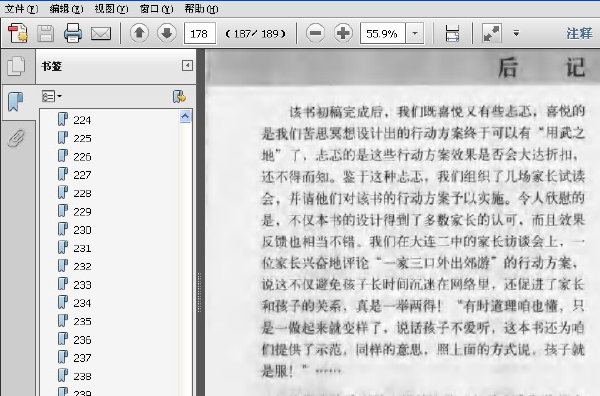Open the 文件 menu

tap(21, 8)
